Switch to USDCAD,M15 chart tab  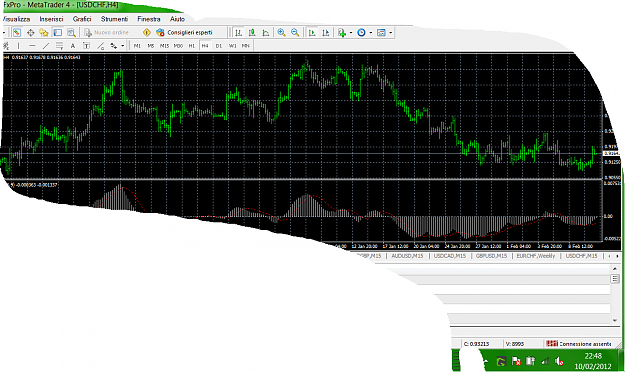click(x=450, y=256)
